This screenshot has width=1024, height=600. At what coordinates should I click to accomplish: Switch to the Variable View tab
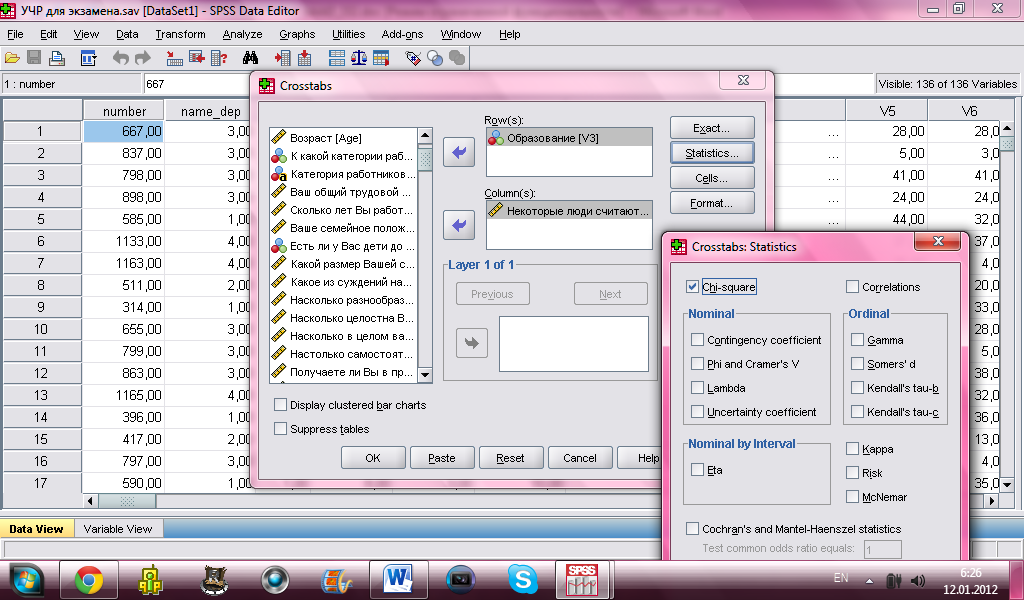tap(118, 529)
